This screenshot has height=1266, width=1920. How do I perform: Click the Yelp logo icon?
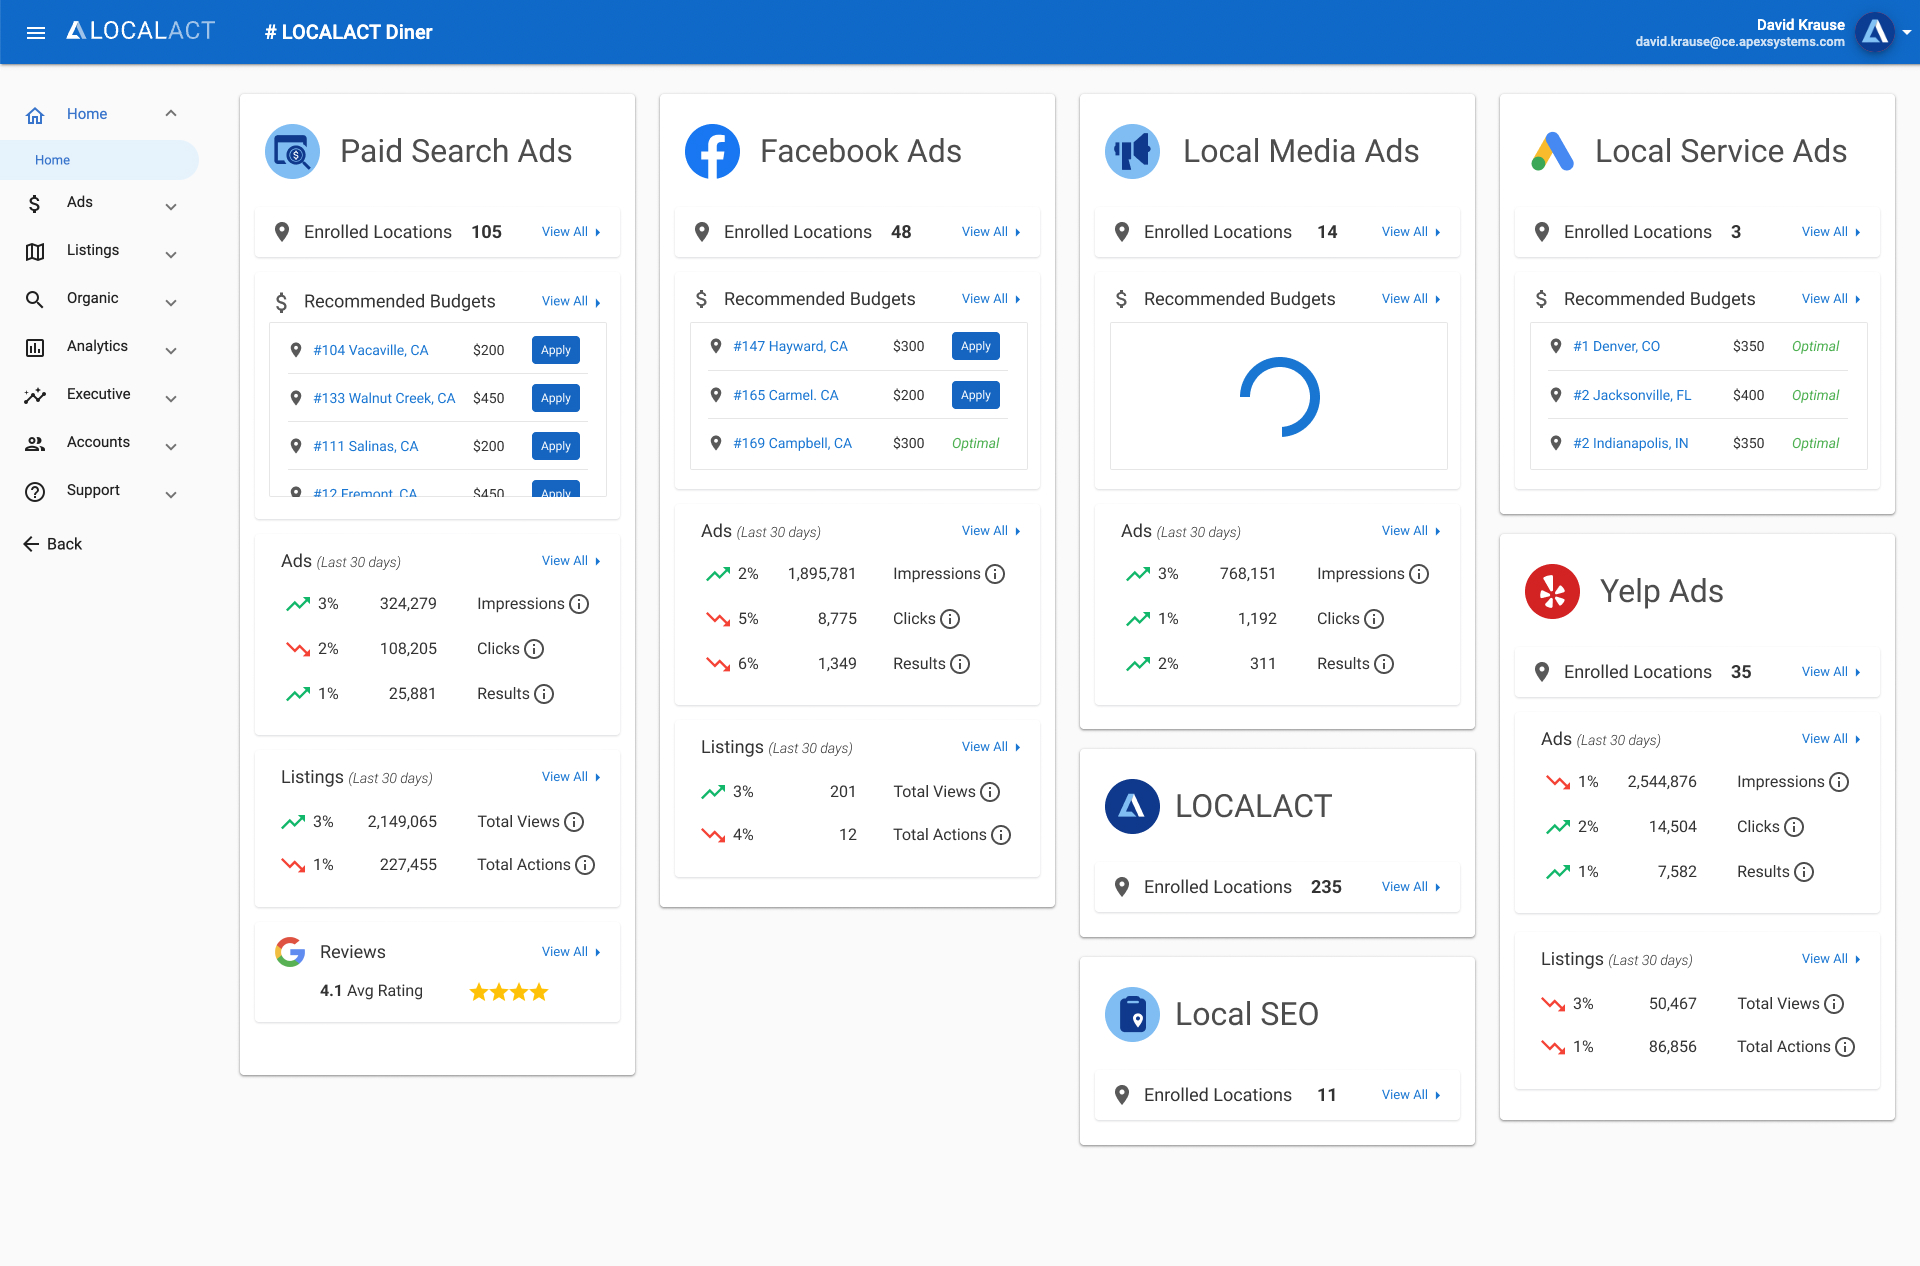[1552, 591]
